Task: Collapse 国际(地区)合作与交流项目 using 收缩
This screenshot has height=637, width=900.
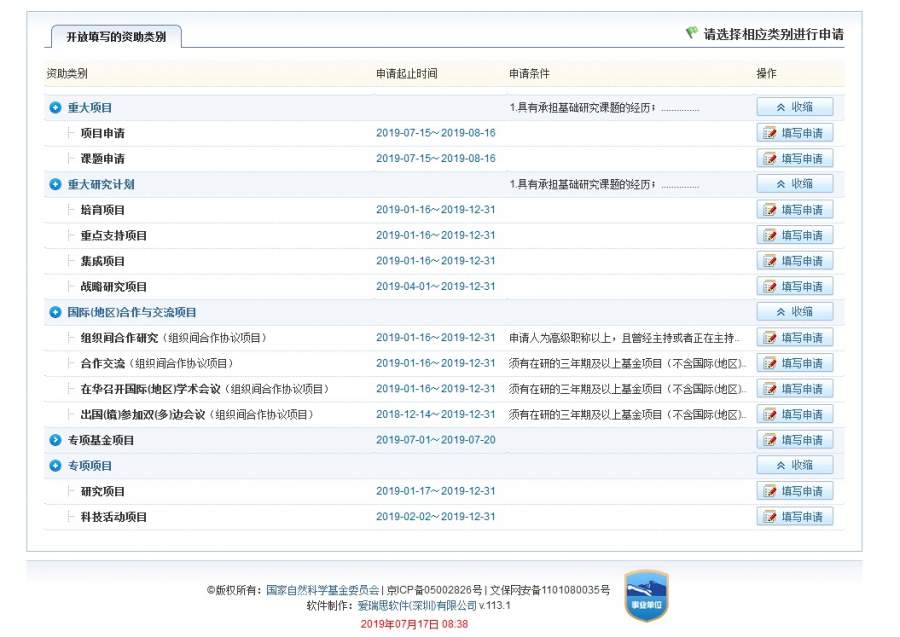Action: 794,312
